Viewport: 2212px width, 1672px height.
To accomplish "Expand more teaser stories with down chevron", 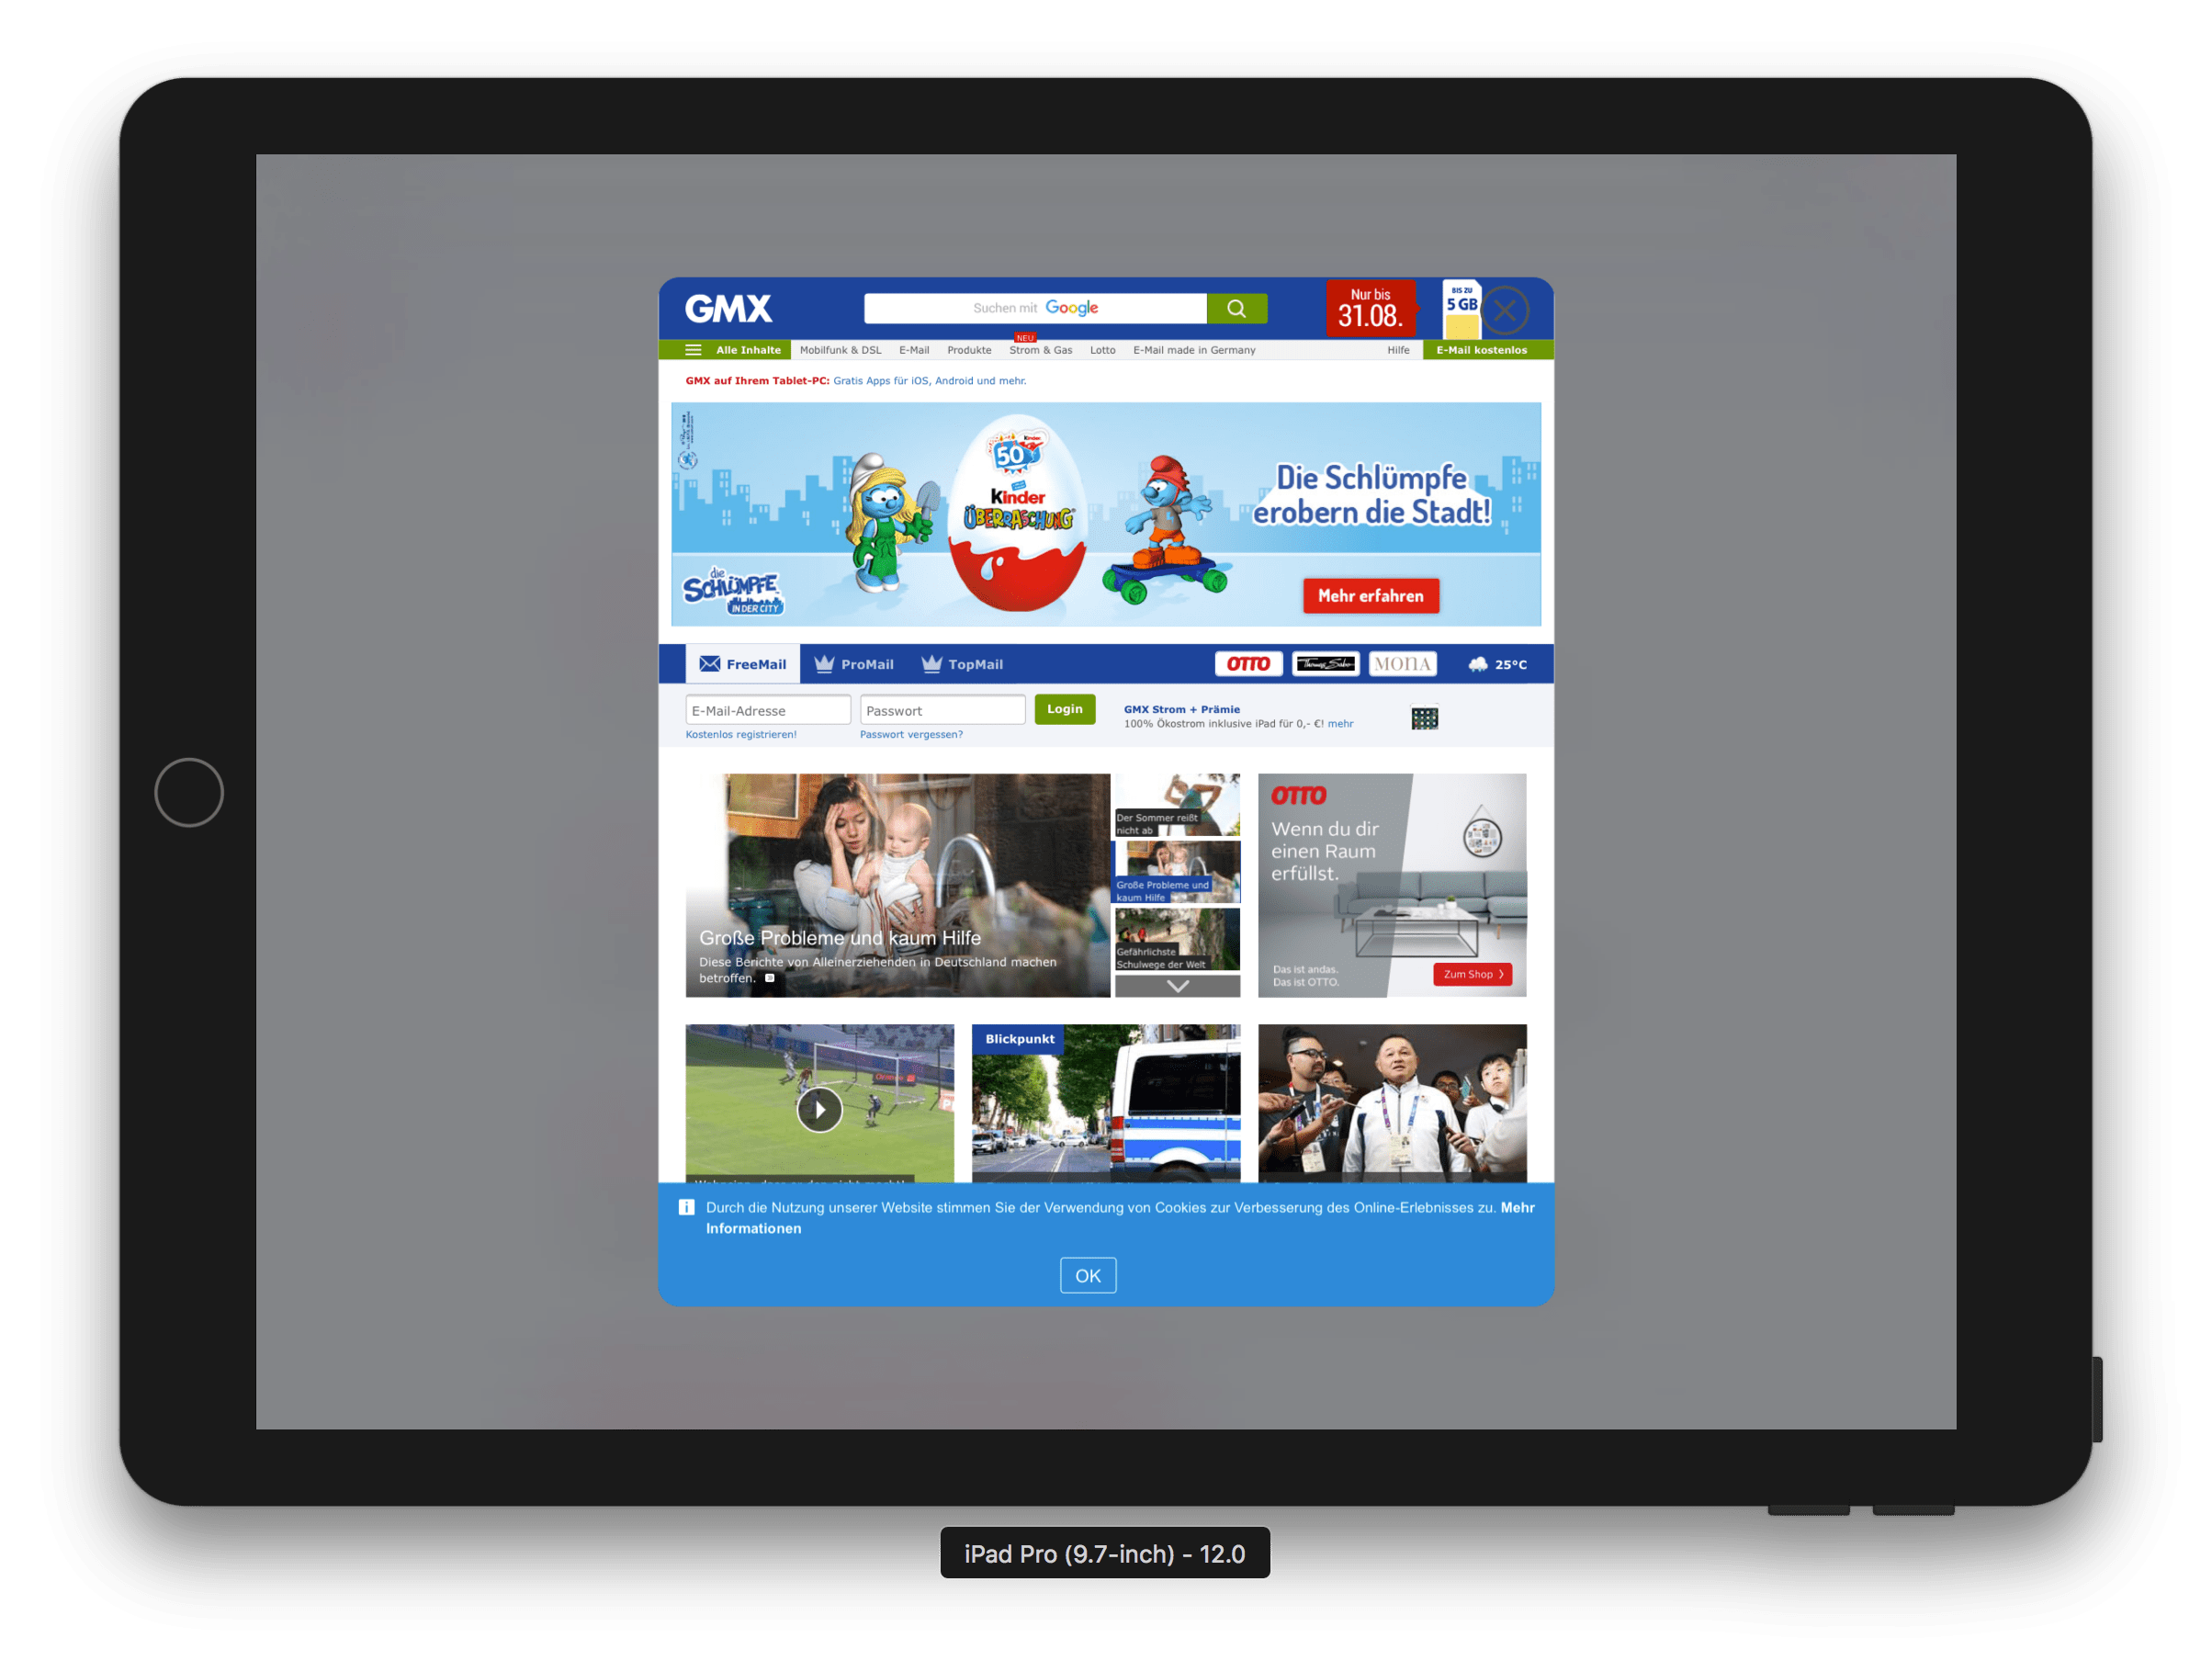I will pyautogui.click(x=1178, y=986).
